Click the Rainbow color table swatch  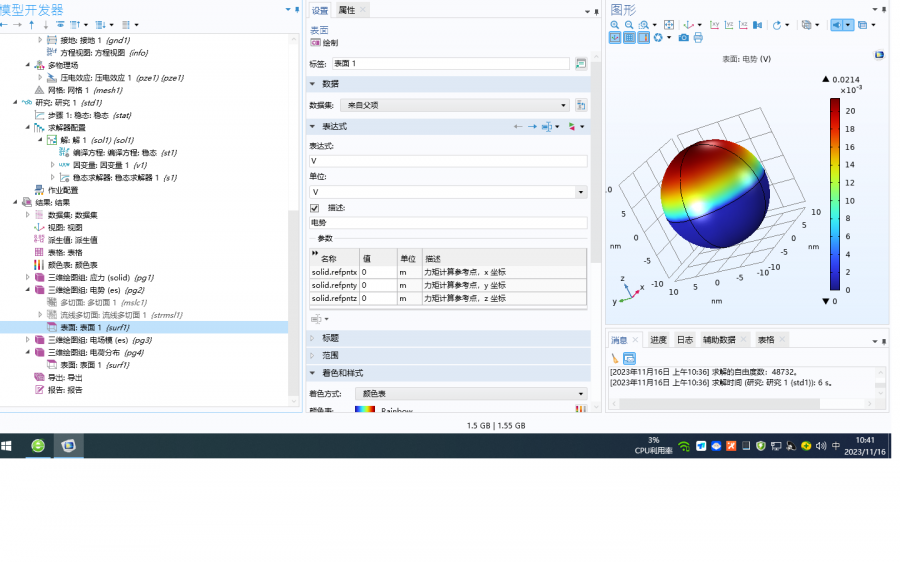pos(365,409)
